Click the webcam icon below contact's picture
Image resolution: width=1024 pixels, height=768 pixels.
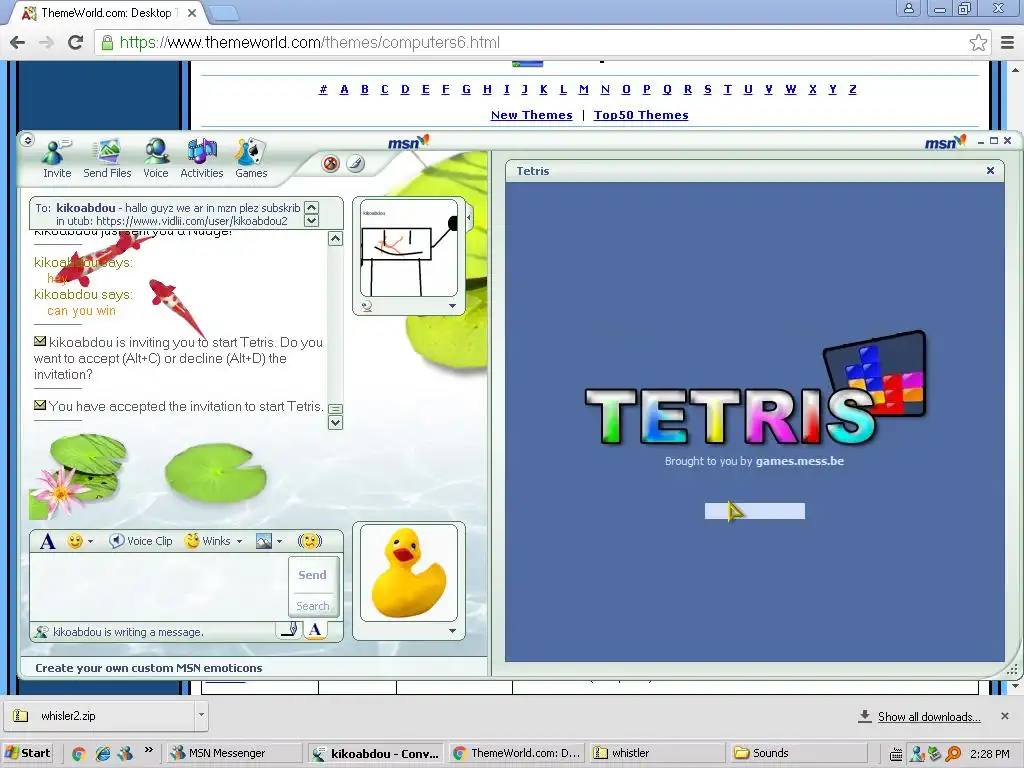pyautogui.click(x=367, y=306)
